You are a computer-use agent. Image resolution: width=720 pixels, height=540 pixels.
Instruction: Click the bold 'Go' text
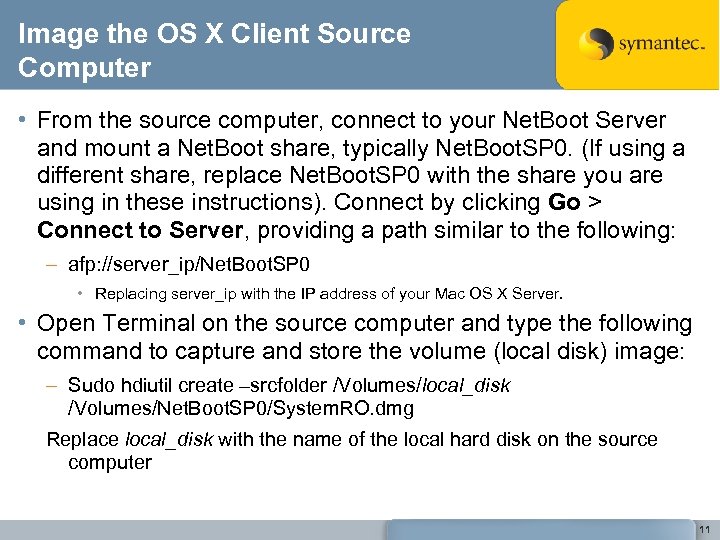pyautogui.click(x=564, y=202)
